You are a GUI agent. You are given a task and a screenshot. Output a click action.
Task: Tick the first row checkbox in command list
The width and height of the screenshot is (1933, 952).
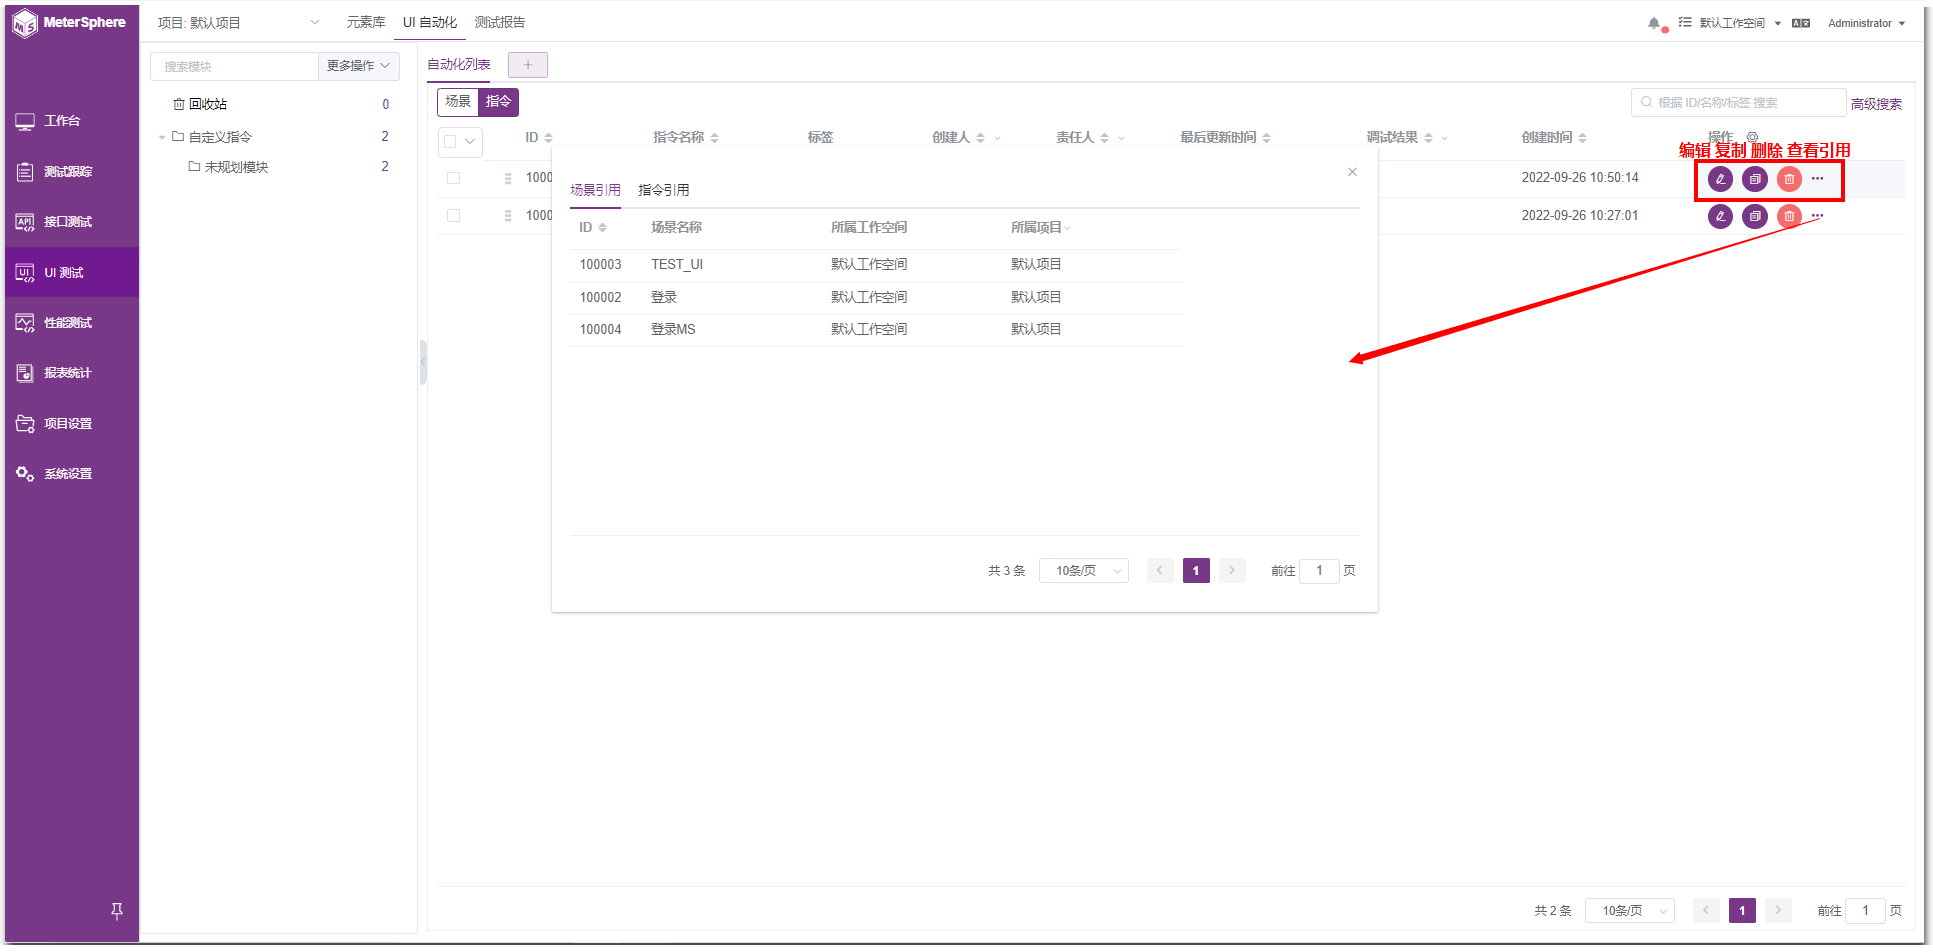click(453, 178)
